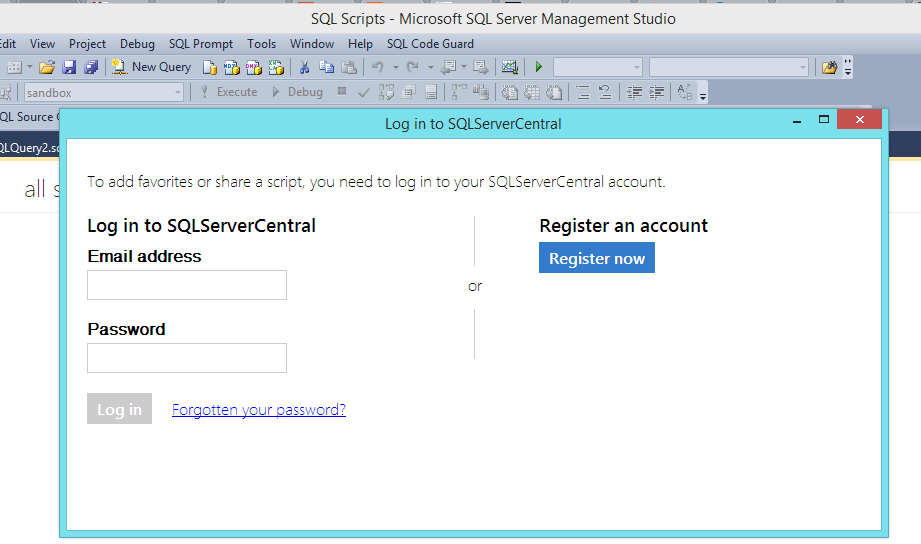Click the Cut scissors icon

(x=304, y=67)
